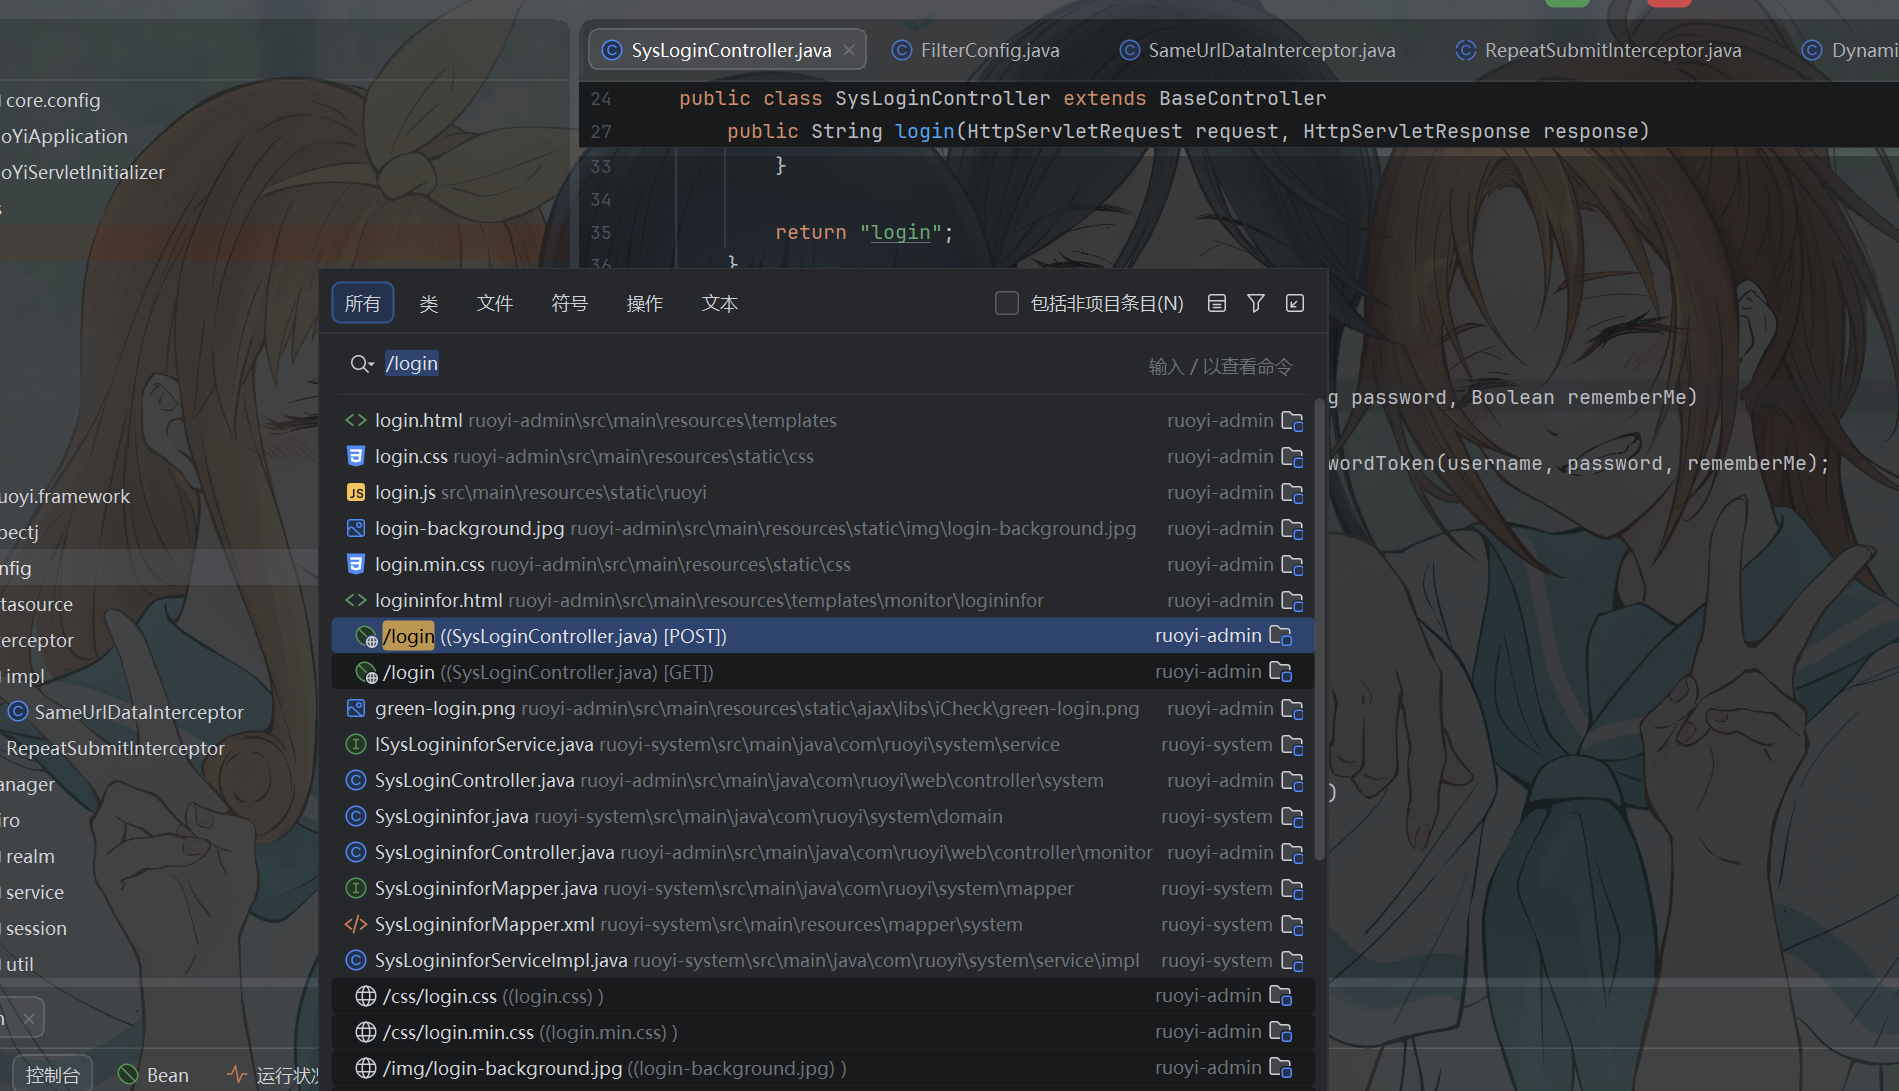The width and height of the screenshot is (1899, 1091).
Task: Switch to the 操作 tab
Action: coord(645,303)
